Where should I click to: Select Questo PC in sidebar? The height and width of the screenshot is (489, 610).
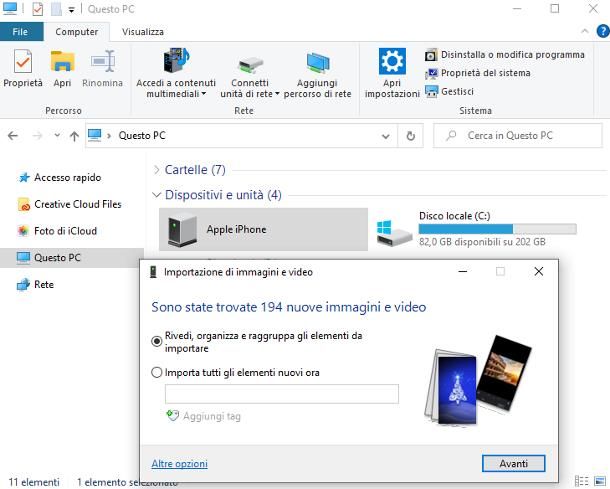coord(72,258)
